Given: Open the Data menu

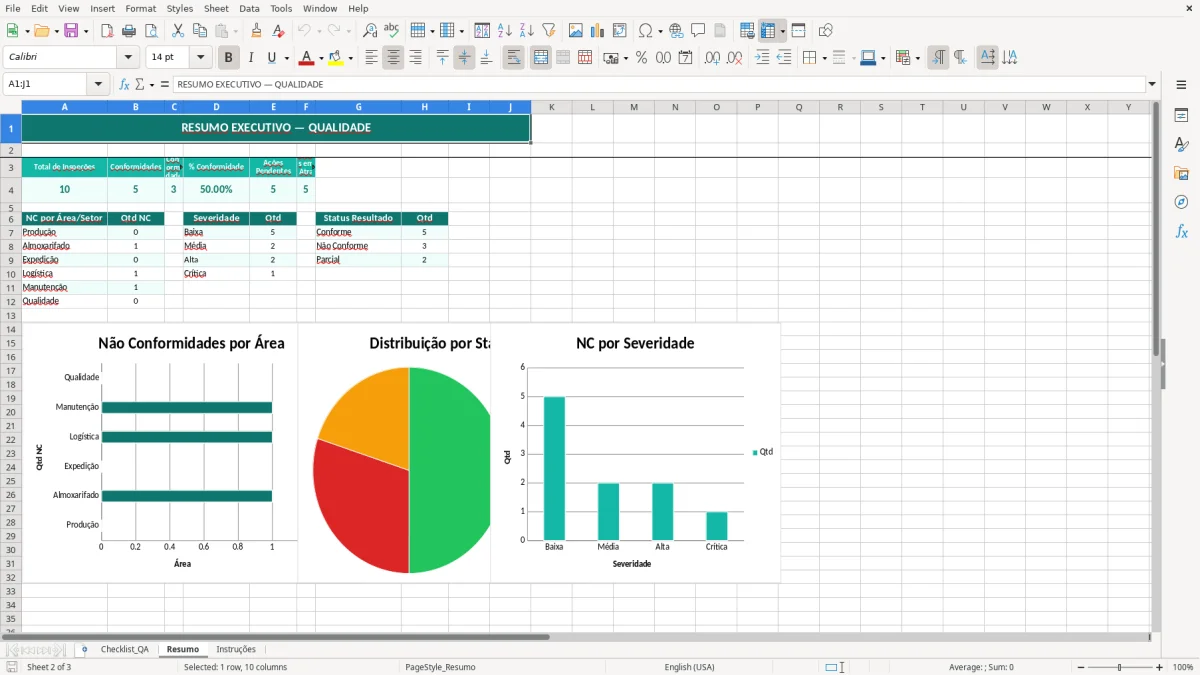Looking at the screenshot, I should (x=249, y=8).
